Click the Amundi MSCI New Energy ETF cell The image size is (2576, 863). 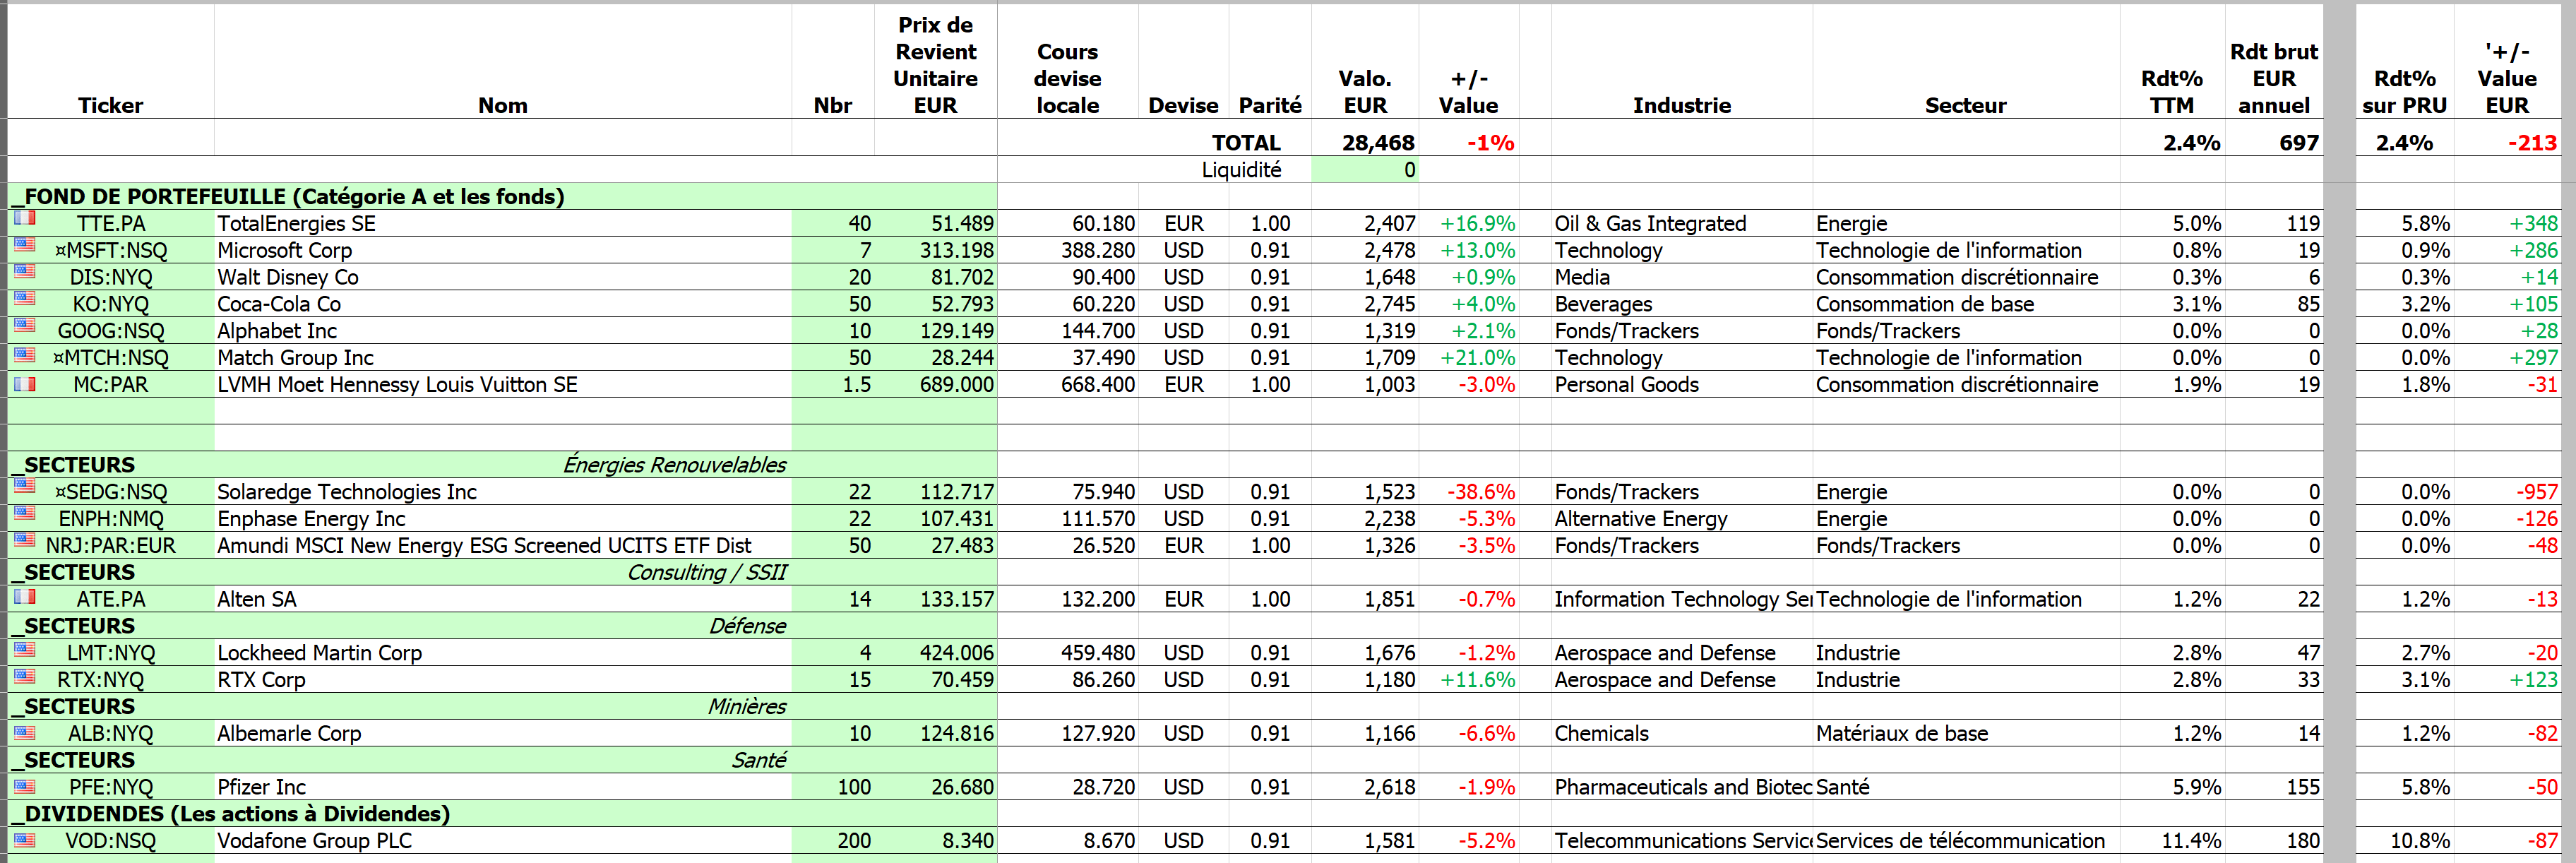(x=503, y=546)
